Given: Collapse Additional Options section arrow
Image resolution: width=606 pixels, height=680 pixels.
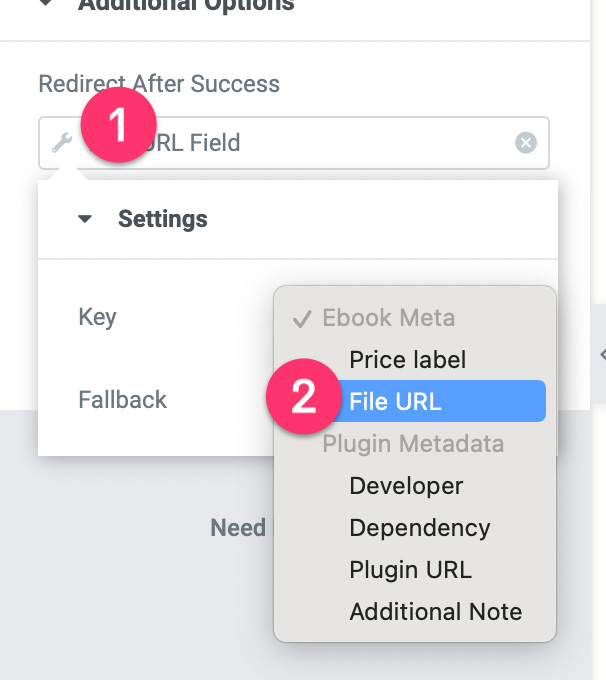Looking at the screenshot, I should [x=46, y=3].
